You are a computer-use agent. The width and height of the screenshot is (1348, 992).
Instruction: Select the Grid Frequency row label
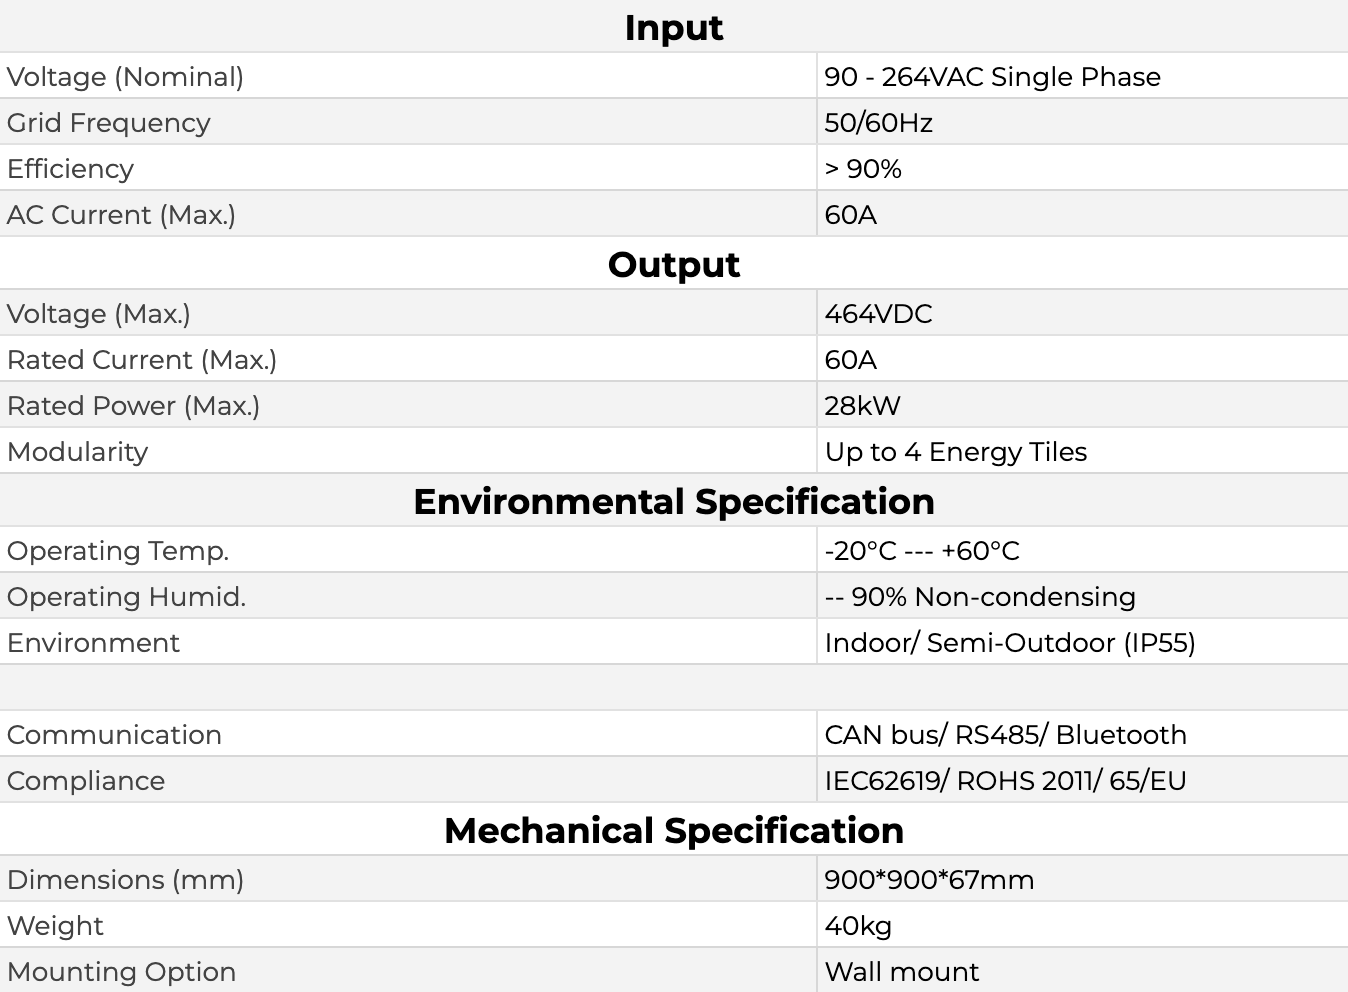(x=109, y=123)
